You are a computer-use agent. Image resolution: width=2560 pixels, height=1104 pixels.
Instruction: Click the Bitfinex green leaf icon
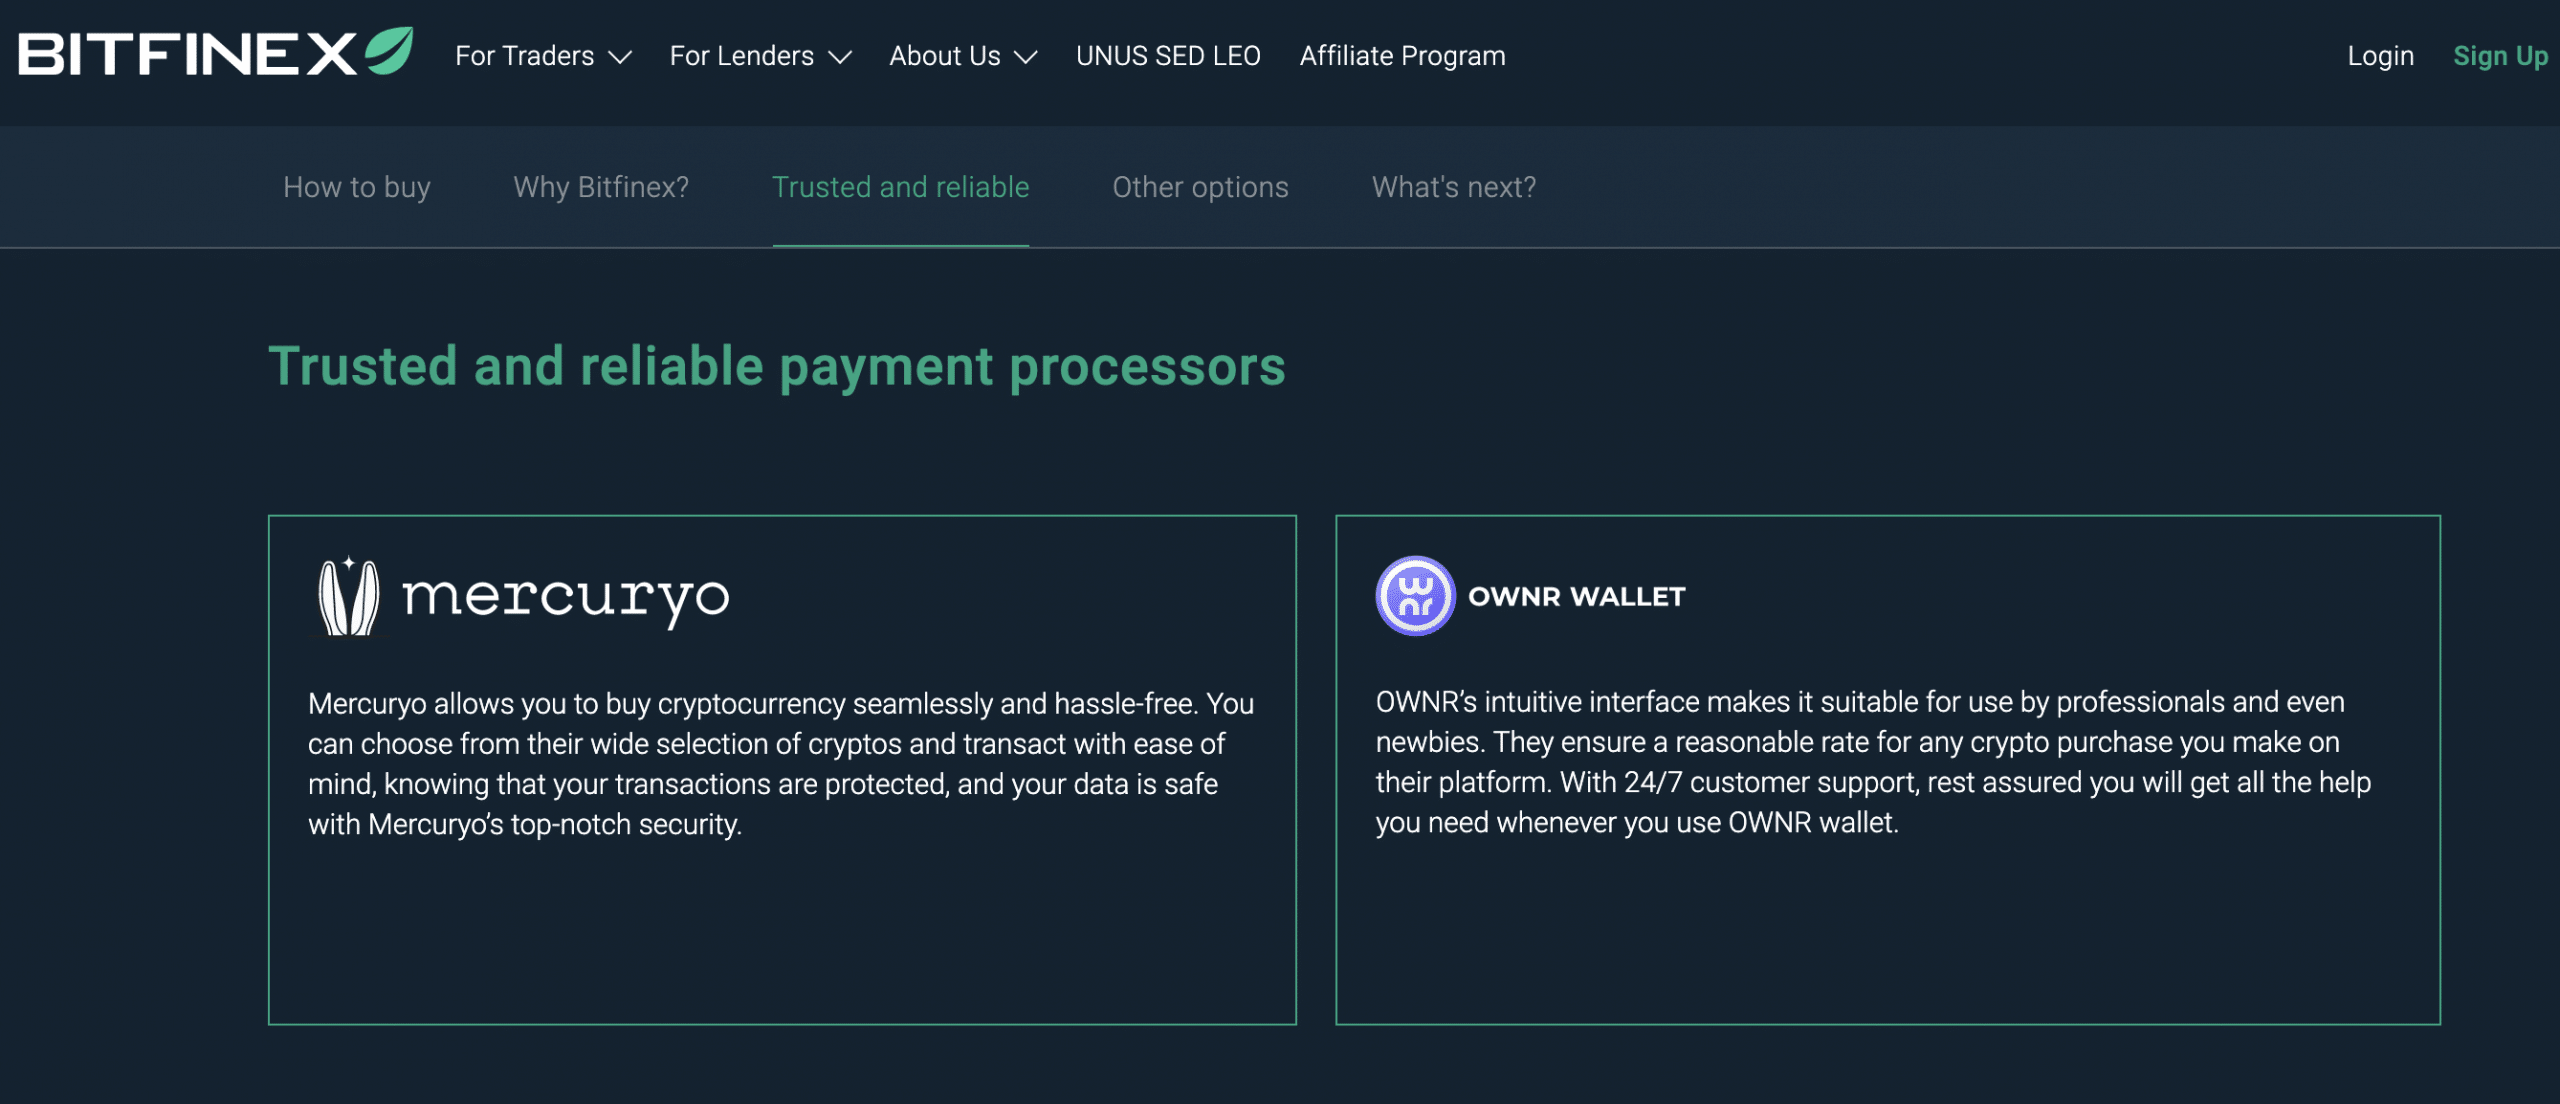(389, 50)
